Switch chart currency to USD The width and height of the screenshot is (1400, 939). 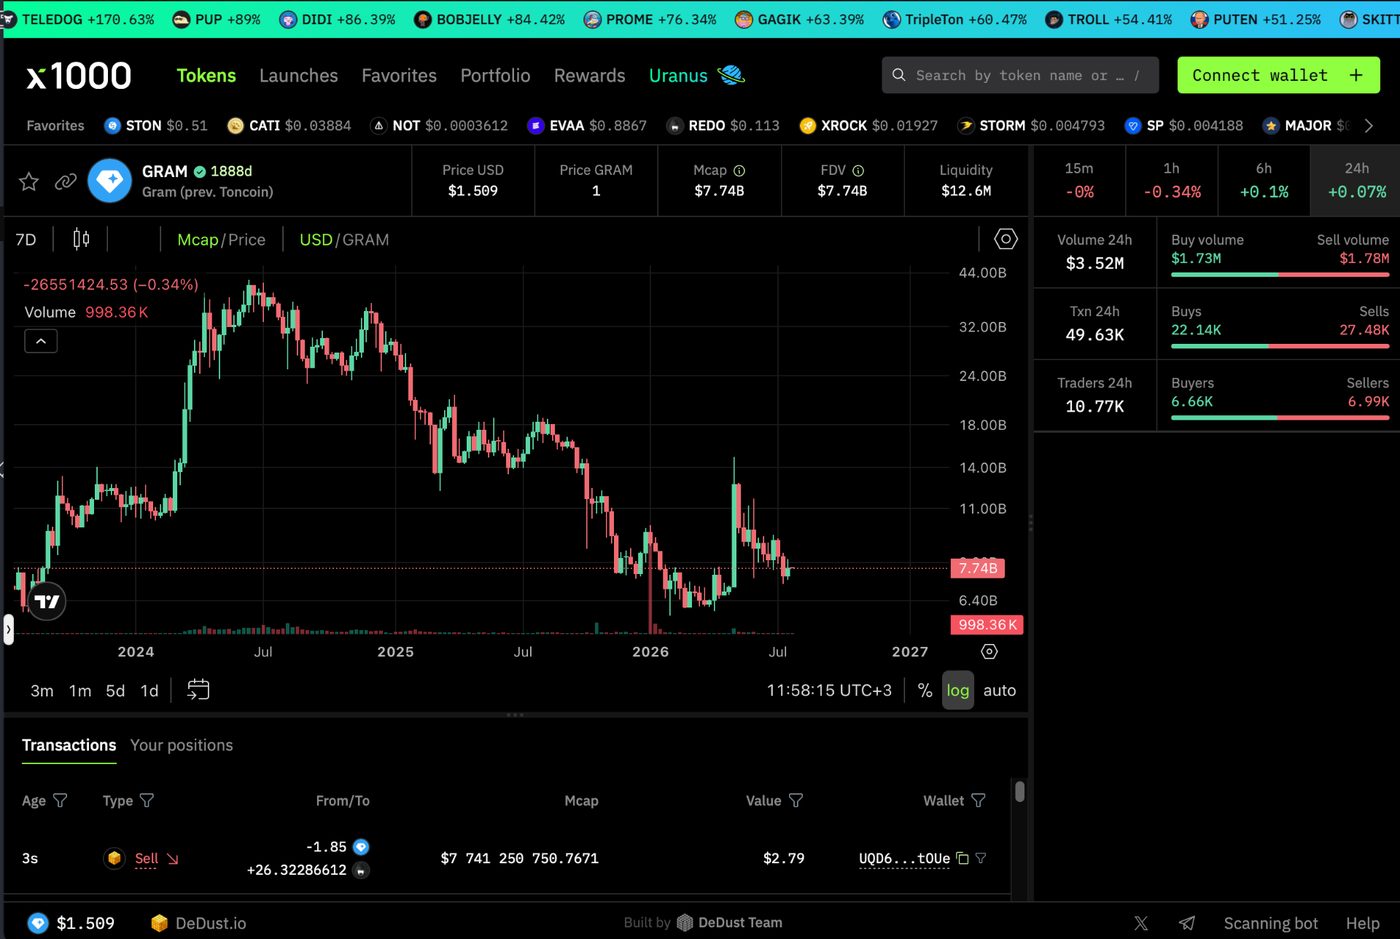[x=316, y=240]
